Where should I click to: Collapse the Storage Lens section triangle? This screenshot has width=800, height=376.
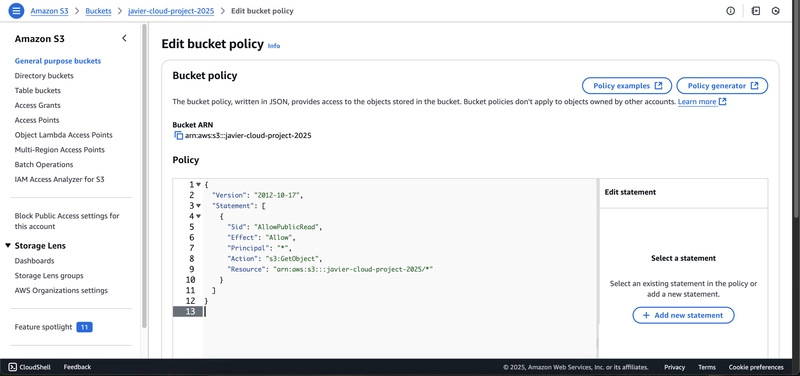coord(8,245)
